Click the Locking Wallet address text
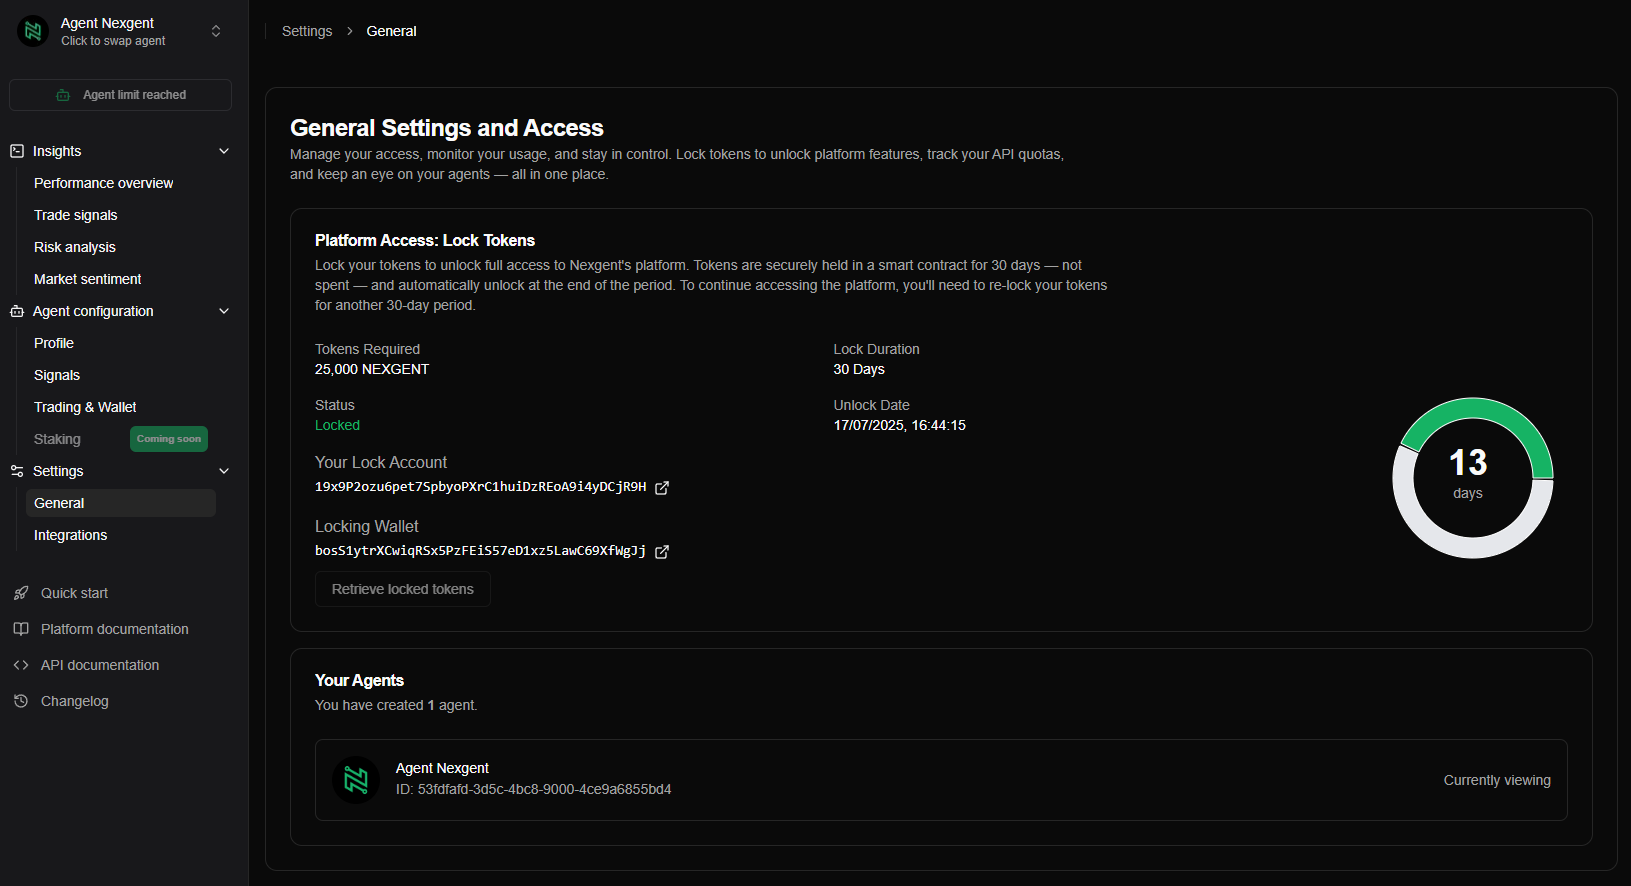The width and height of the screenshot is (1631, 886). (x=480, y=551)
